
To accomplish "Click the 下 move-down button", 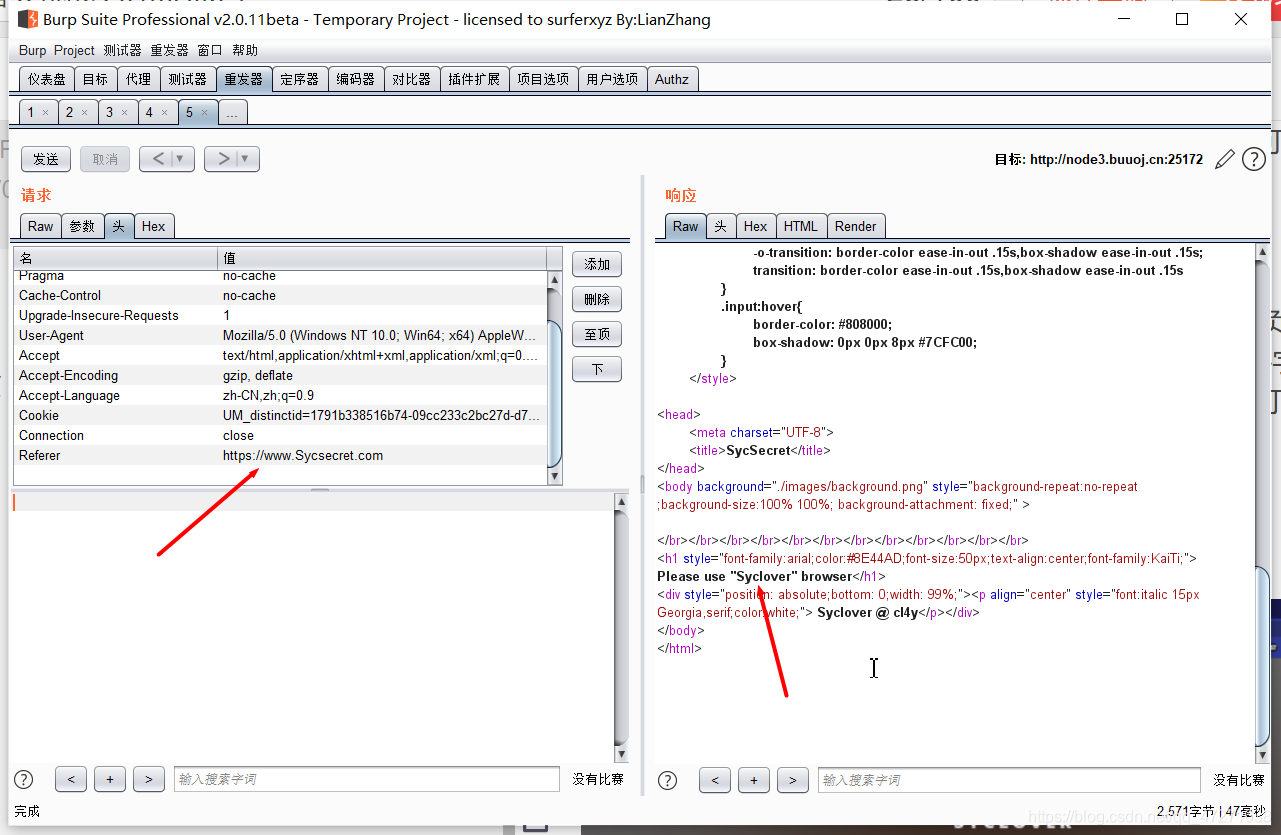I will coord(597,369).
